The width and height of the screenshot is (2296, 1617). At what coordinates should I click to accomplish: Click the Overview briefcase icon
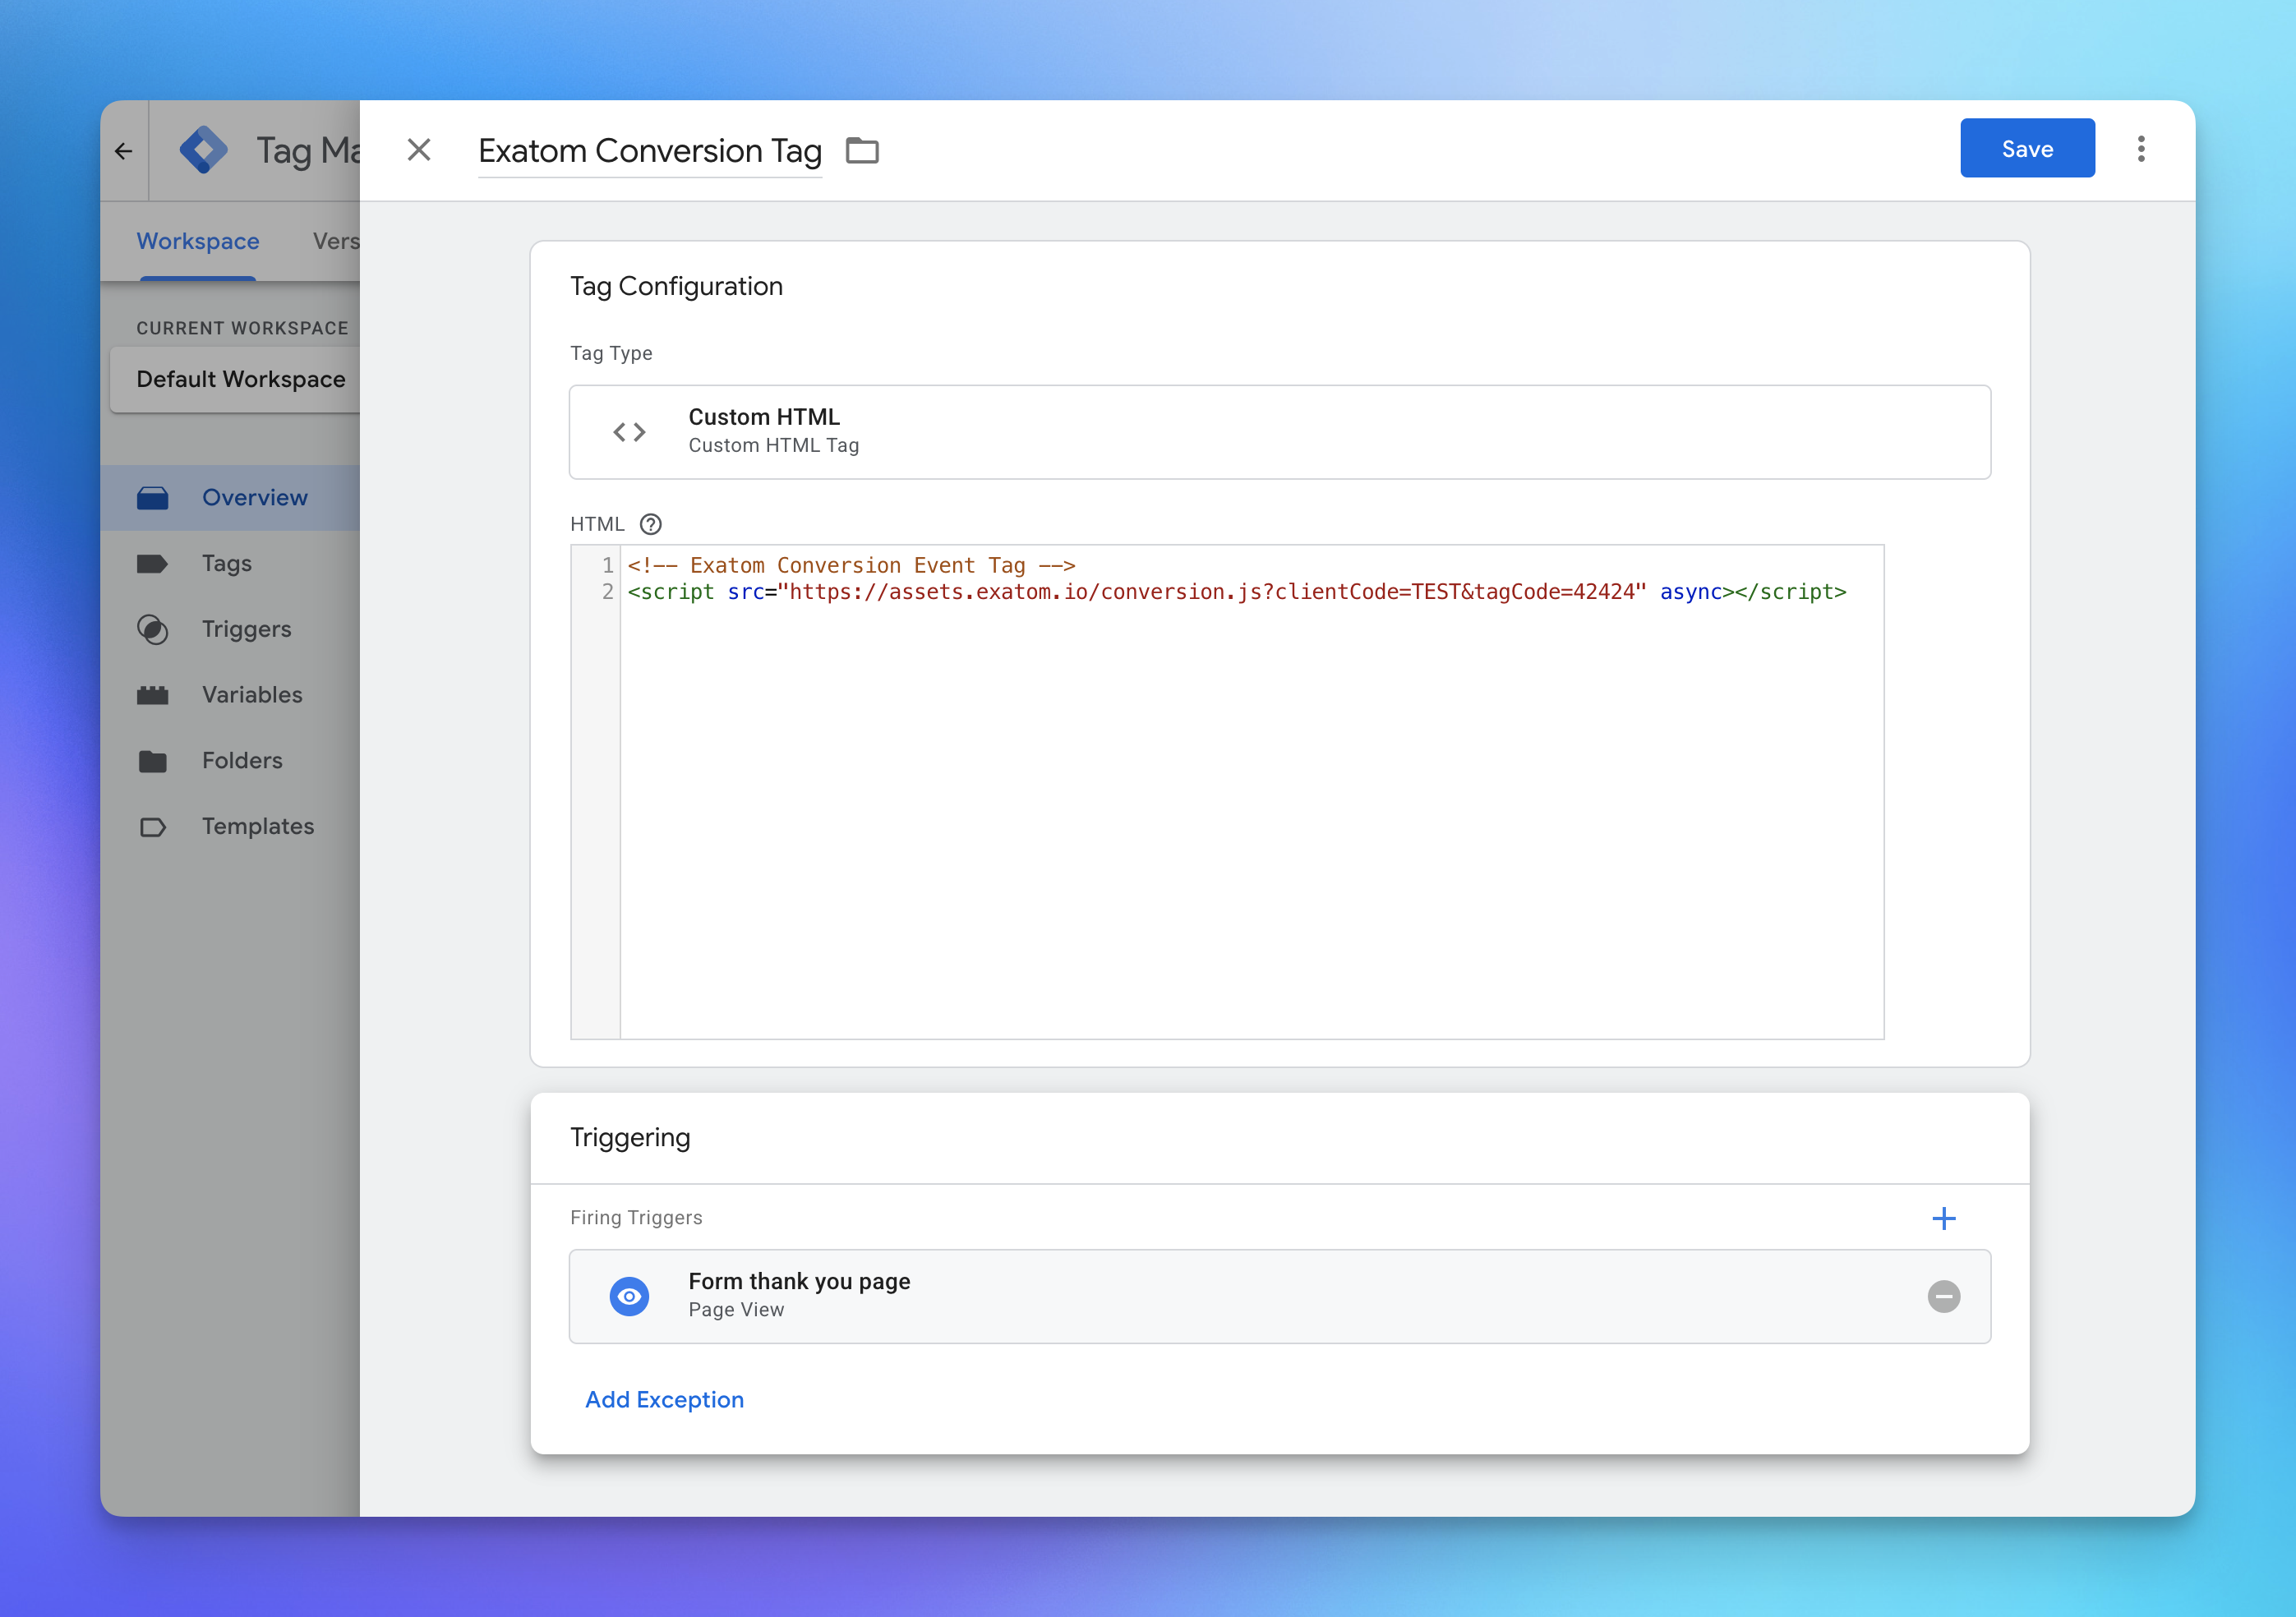coord(153,498)
